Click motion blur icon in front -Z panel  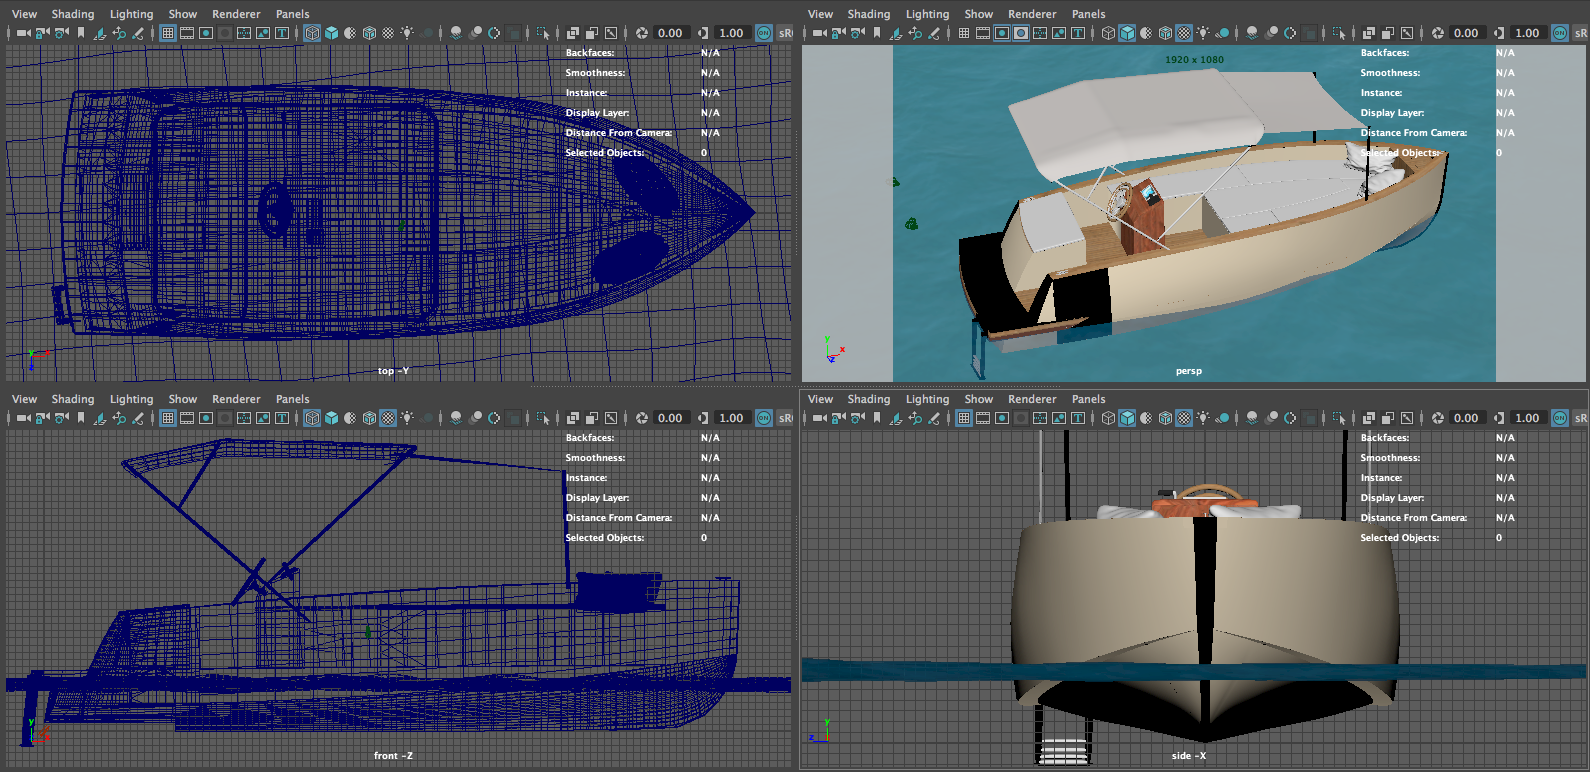pyautogui.click(x=475, y=418)
